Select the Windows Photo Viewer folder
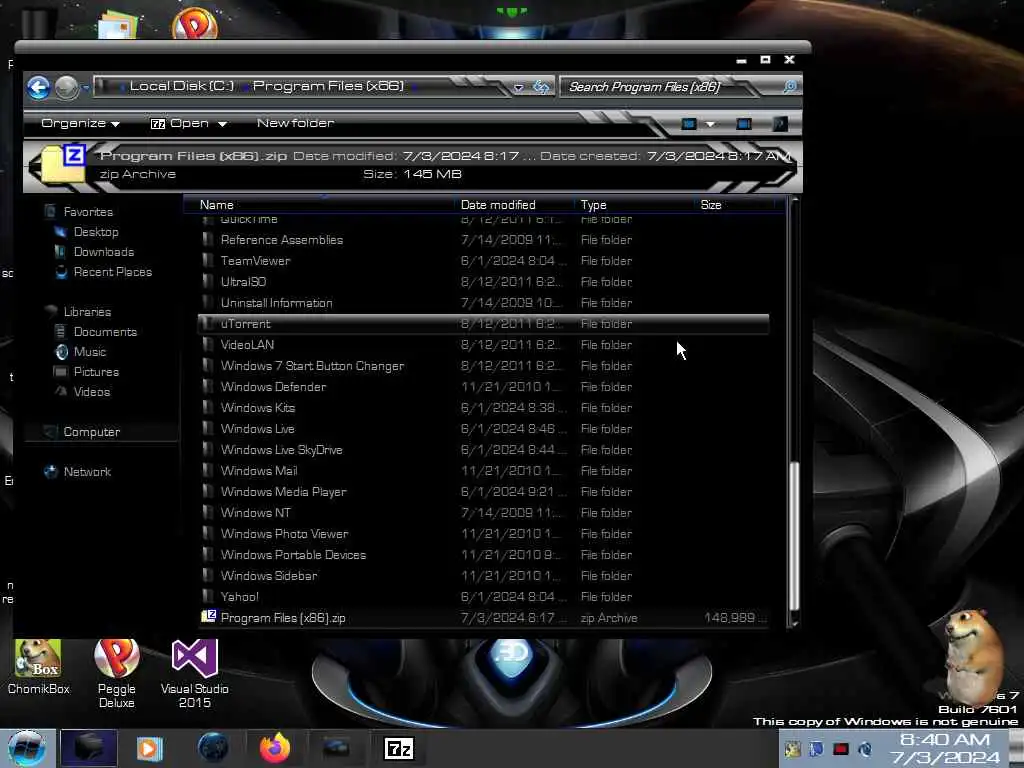The width and height of the screenshot is (1024, 768). click(483, 534)
